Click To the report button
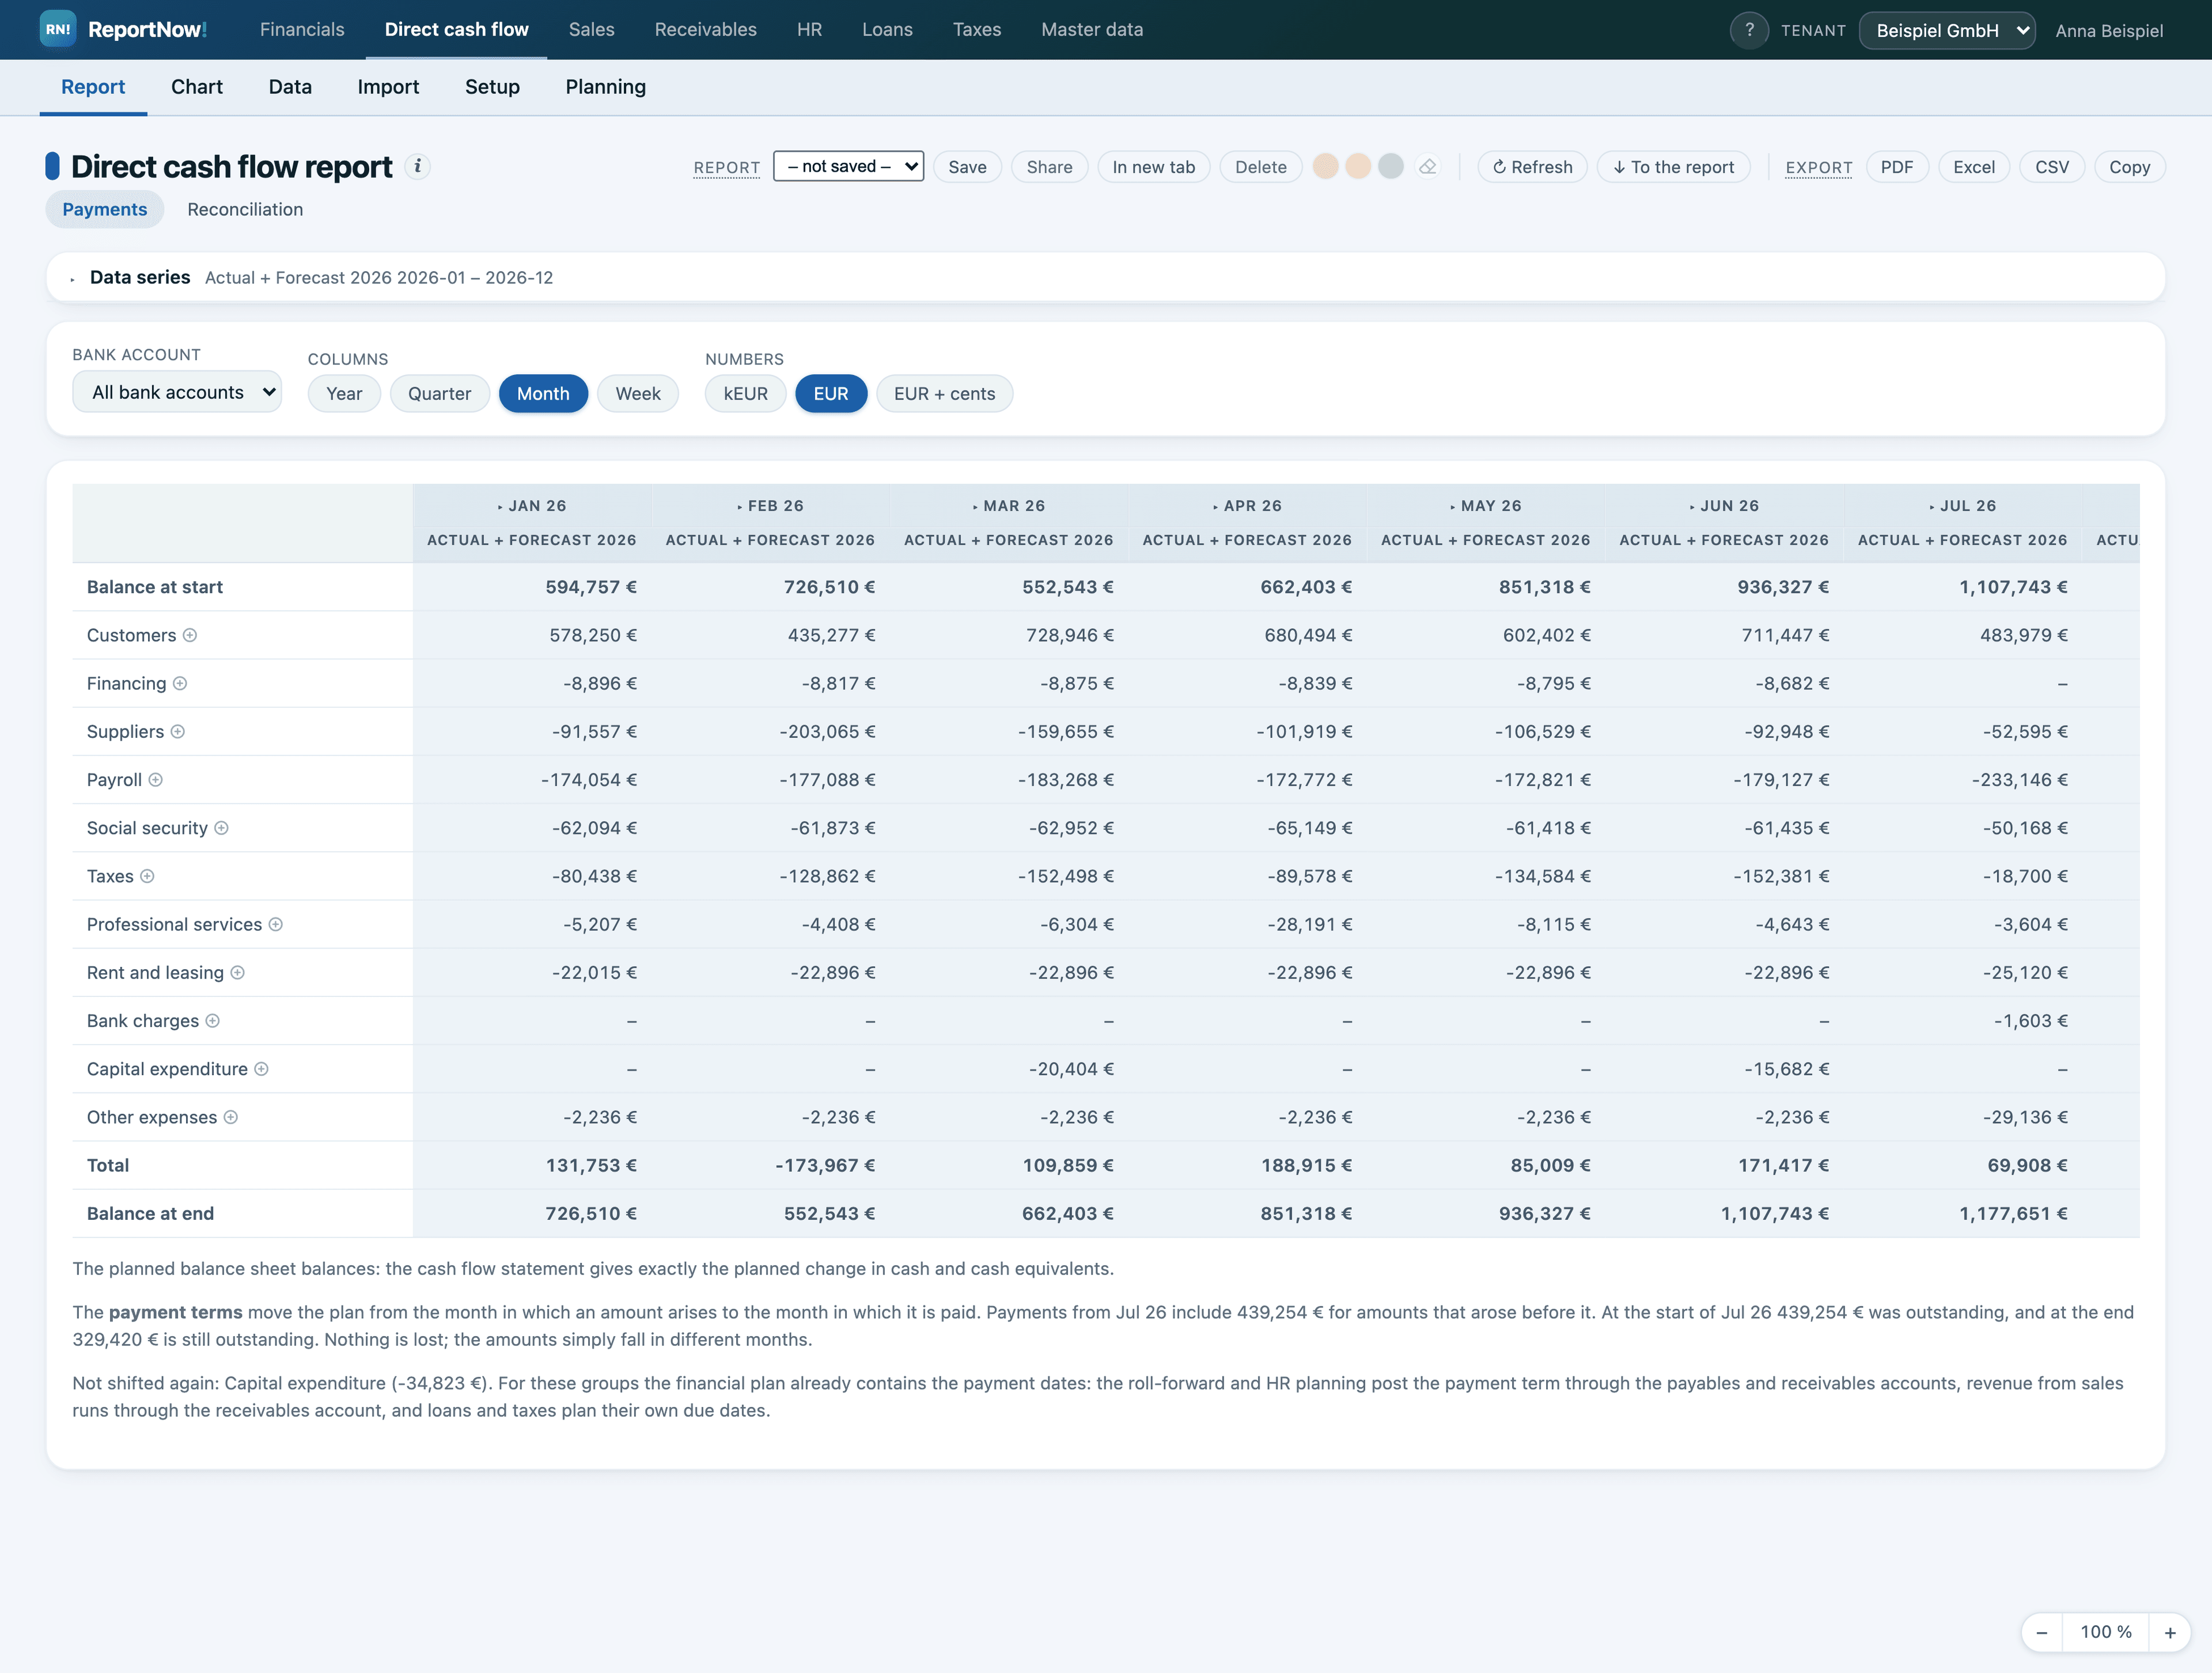 pos(1673,167)
